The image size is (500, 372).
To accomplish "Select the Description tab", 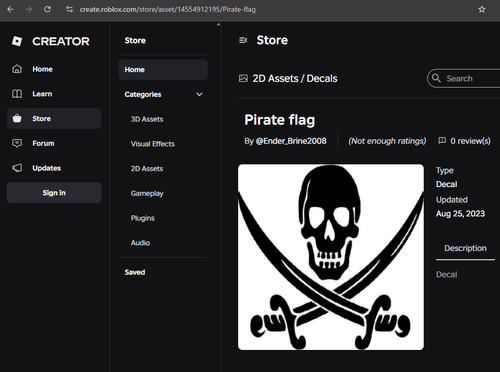I will (465, 248).
